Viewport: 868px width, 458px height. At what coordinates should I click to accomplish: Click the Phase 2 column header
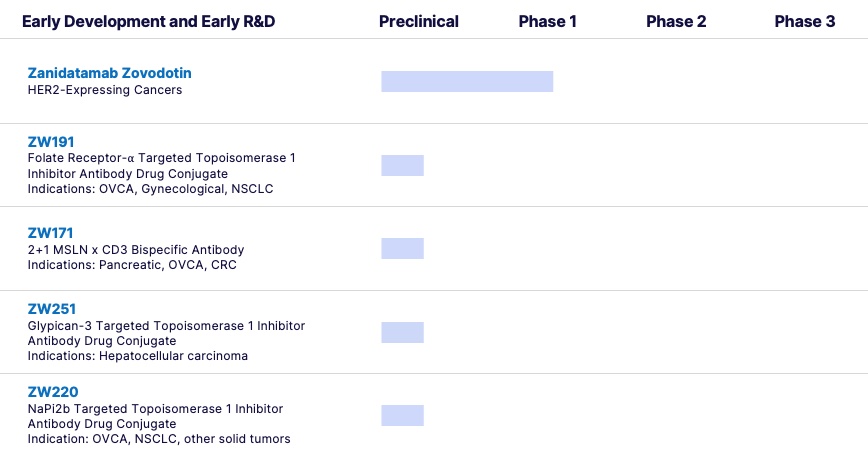point(676,21)
